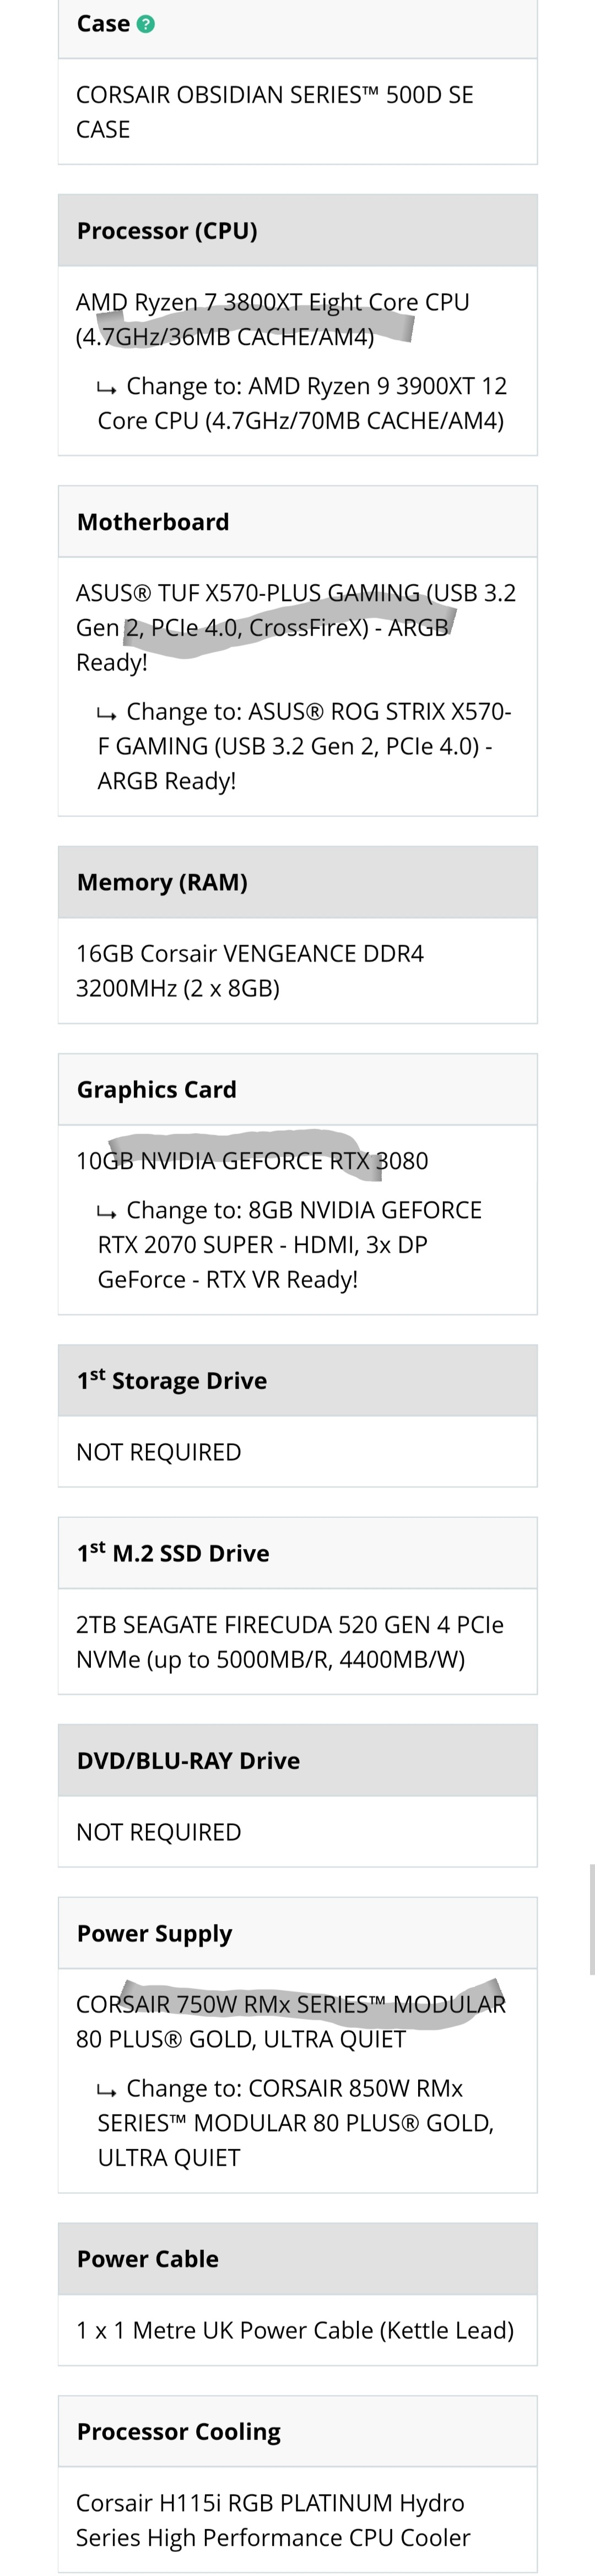Click the green help icon beside Case

point(146,24)
